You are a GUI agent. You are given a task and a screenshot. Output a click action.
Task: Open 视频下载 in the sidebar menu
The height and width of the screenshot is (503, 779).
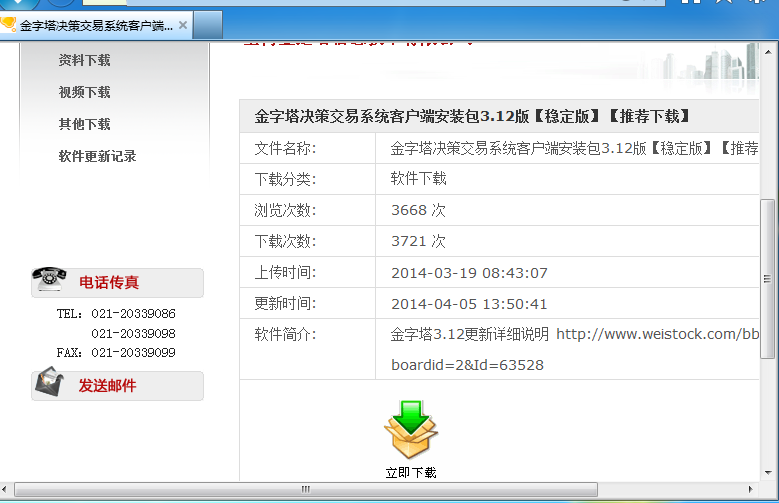coord(84,92)
